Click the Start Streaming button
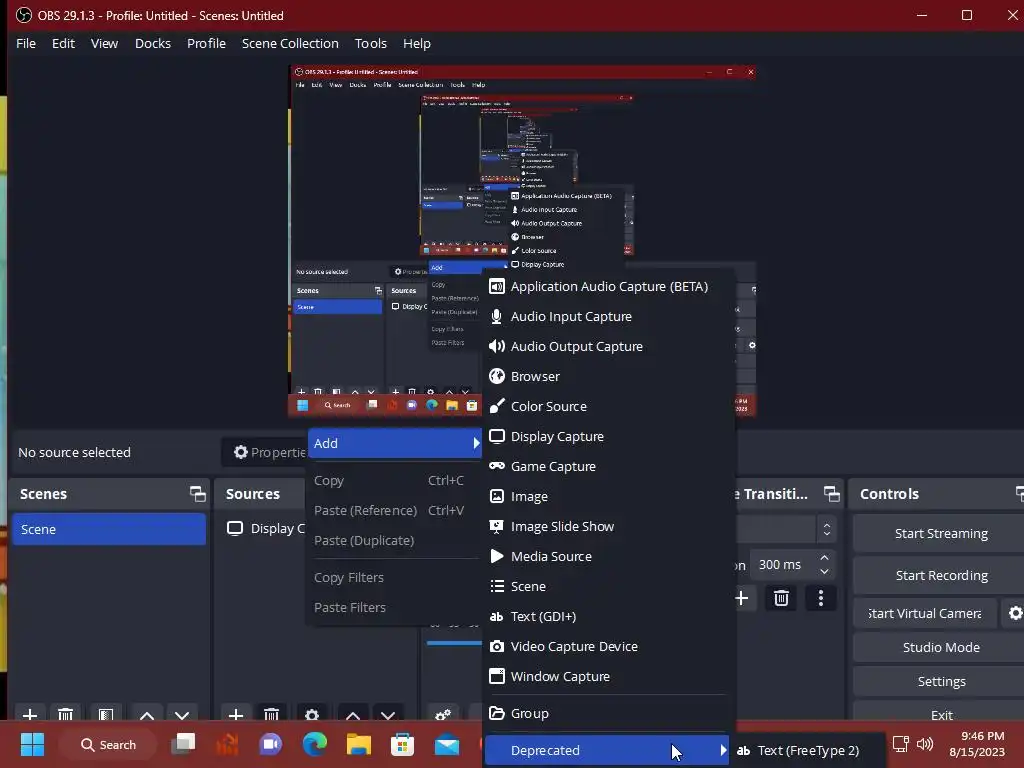 click(x=940, y=534)
